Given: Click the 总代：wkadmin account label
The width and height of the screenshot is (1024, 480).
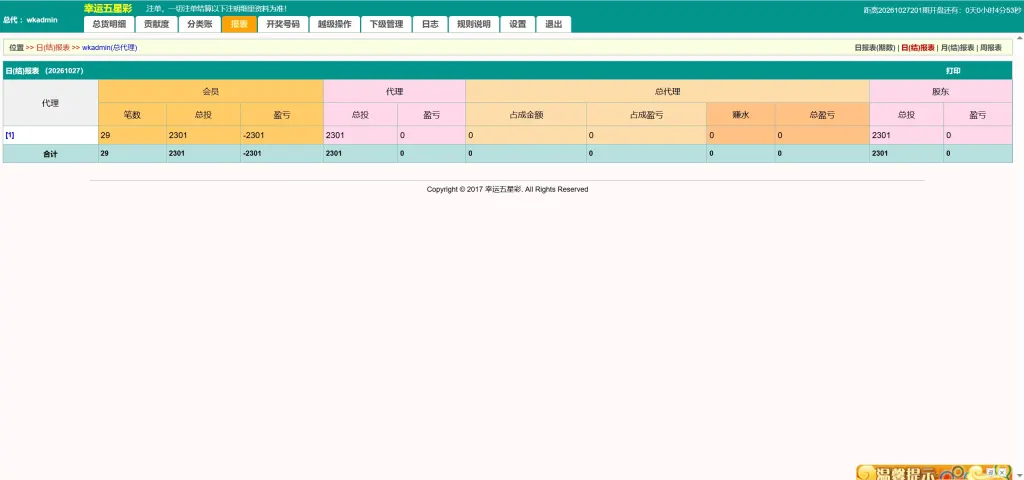Looking at the screenshot, I should (30, 20).
